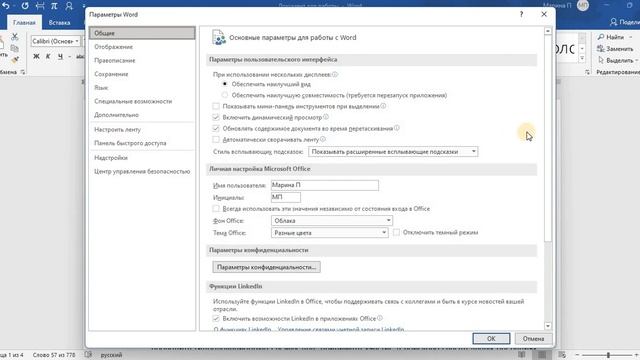Uncheck Обновлять содержимое документа во время перетаскивания
The height and width of the screenshot is (360, 640).
216,128
